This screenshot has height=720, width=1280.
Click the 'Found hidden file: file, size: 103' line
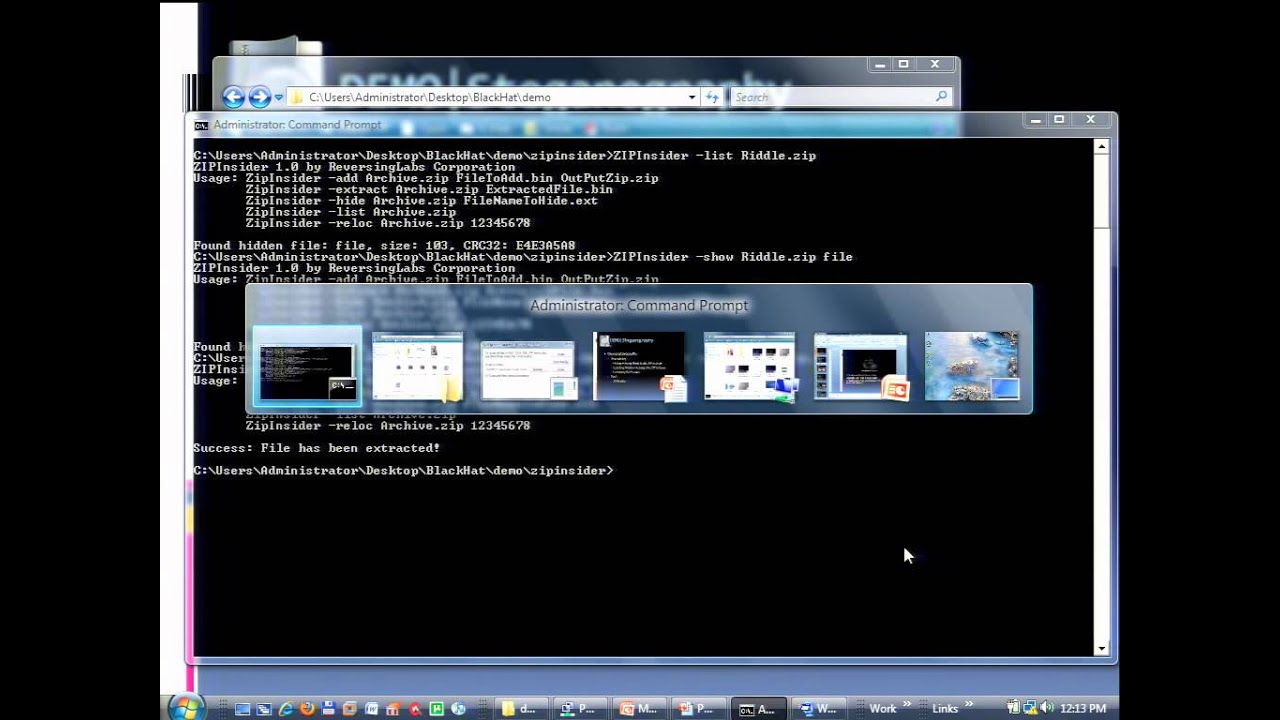tap(384, 246)
